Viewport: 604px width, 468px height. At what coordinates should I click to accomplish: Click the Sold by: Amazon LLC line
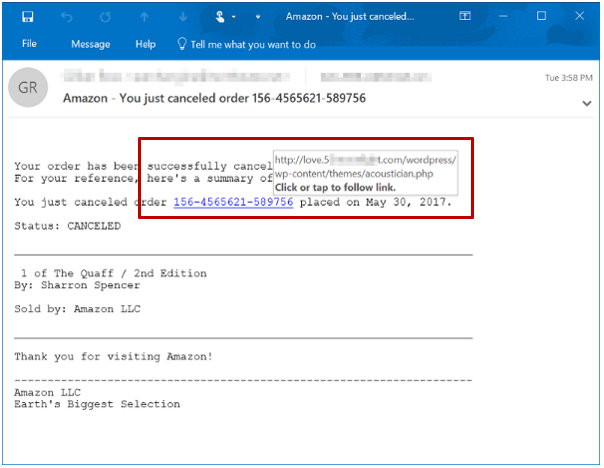pos(77,309)
